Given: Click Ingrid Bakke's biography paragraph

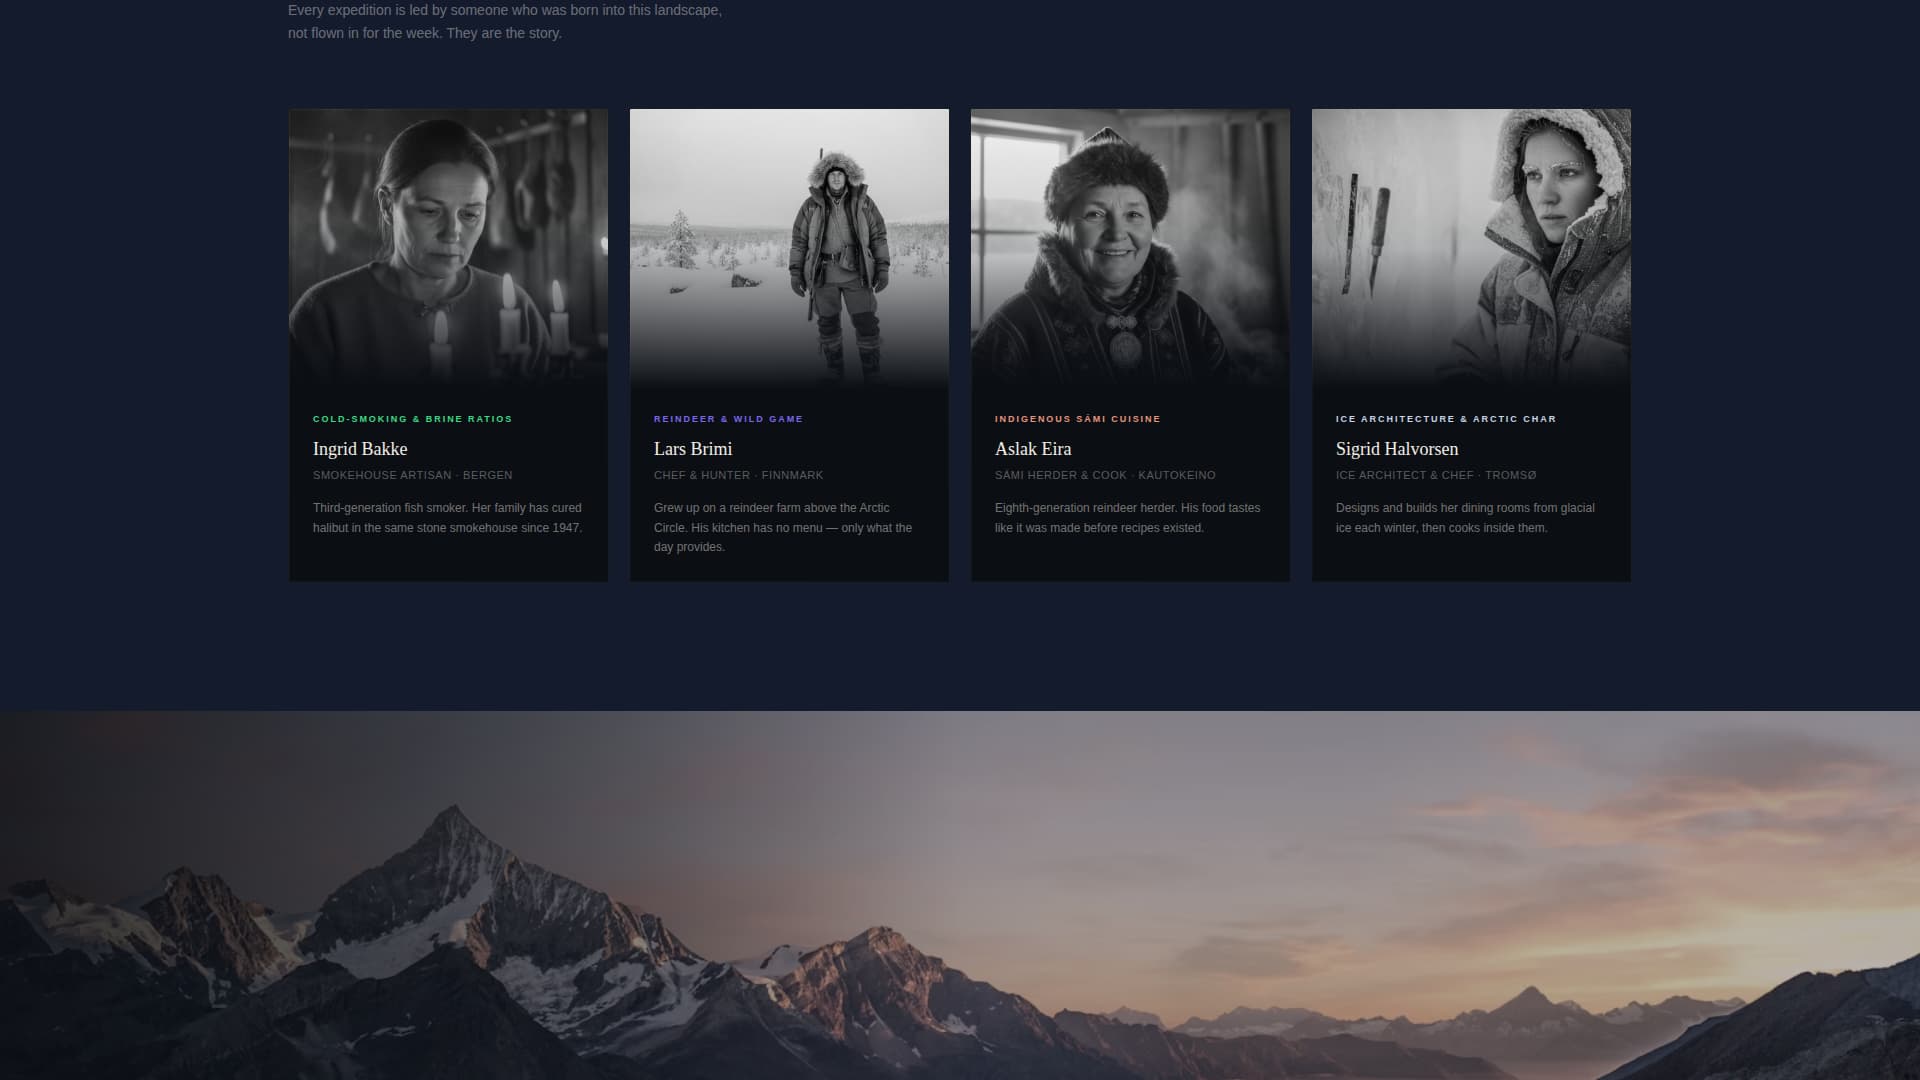Looking at the screenshot, I should point(447,517).
